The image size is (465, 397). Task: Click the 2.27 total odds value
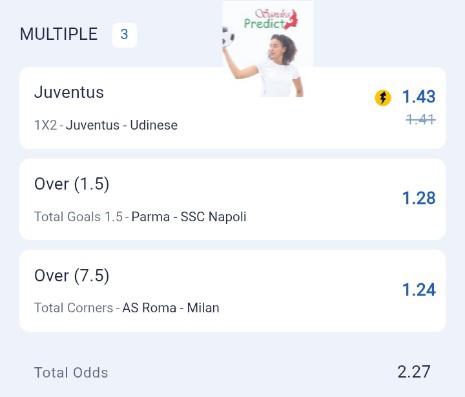(x=414, y=372)
